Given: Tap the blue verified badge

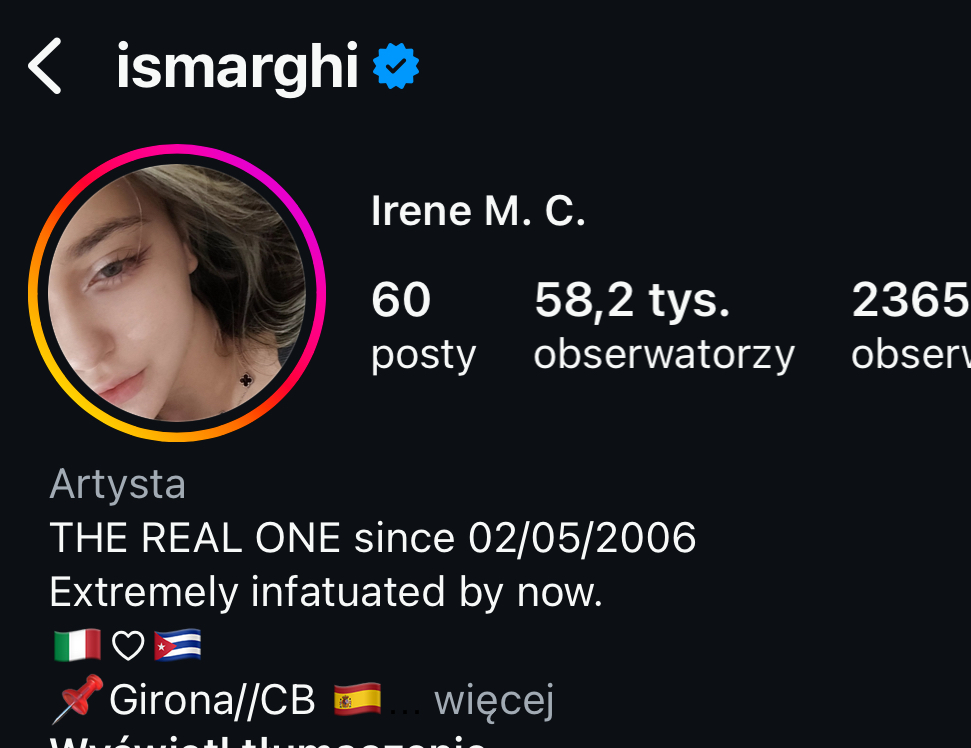Looking at the screenshot, I should point(396,66).
